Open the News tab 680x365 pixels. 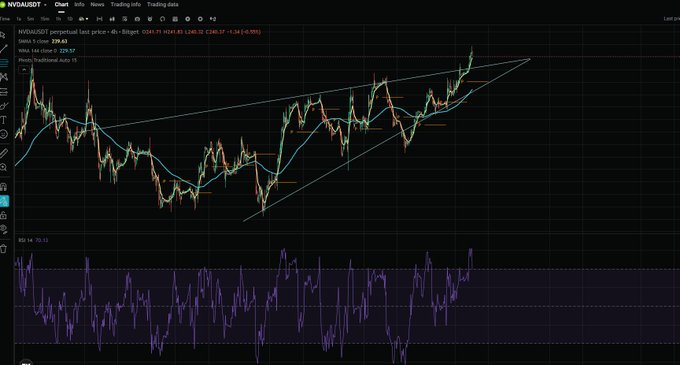(x=97, y=4)
